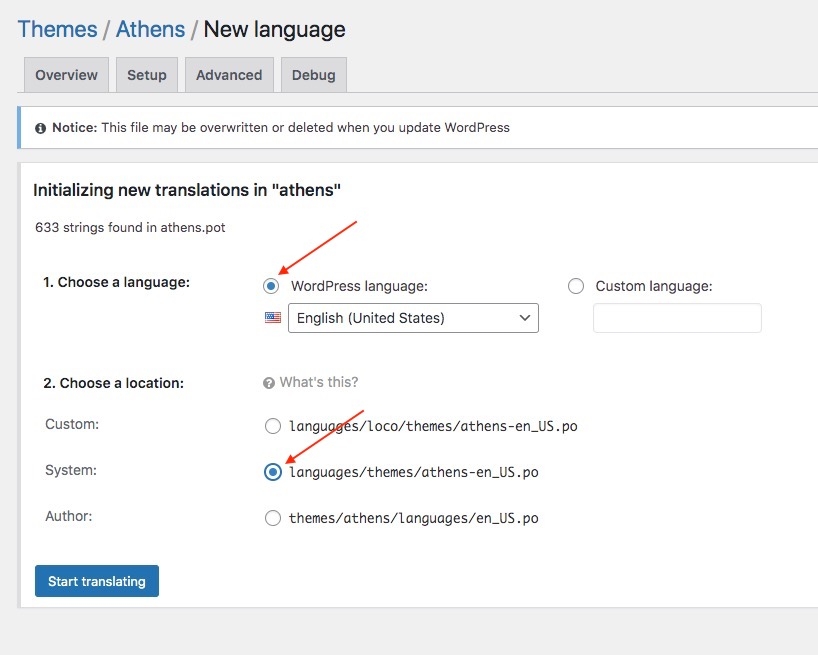
Task: Switch to the Overview tab
Action: tap(66, 75)
